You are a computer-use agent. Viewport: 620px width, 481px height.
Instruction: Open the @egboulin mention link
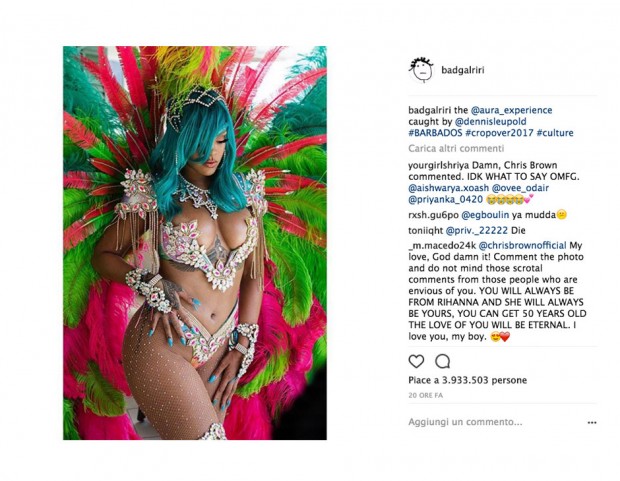[485, 215]
